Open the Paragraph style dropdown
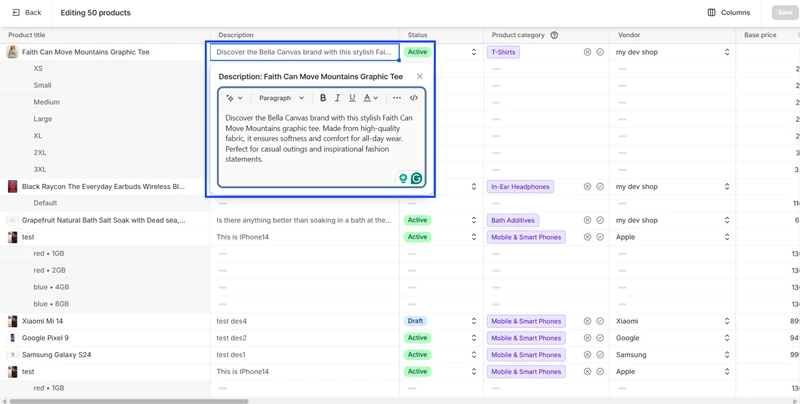This screenshot has height=404, width=800. [x=281, y=98]
